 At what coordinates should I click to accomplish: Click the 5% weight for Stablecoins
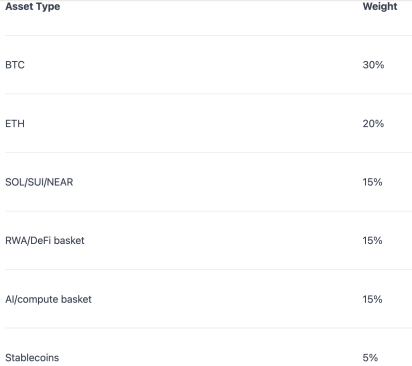[370, 358]
